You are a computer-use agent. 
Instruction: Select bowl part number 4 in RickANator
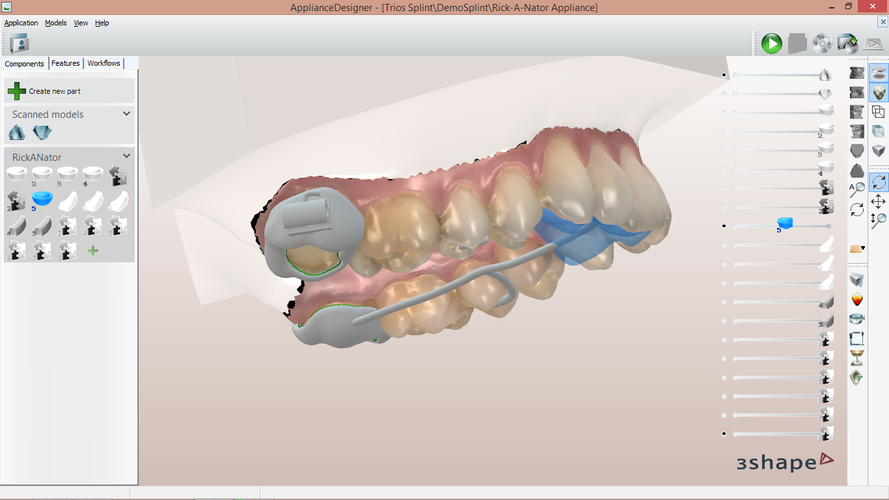92,175
